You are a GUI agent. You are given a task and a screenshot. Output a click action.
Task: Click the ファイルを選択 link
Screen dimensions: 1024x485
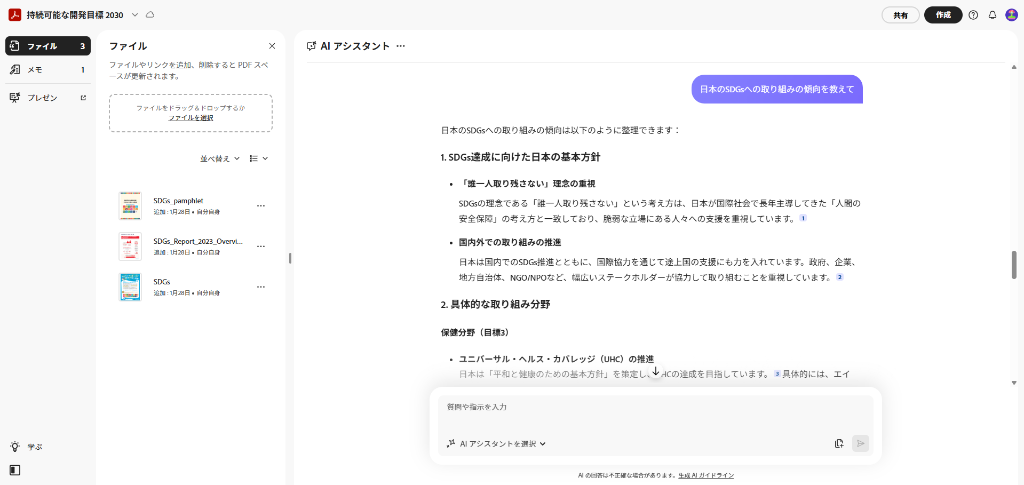191,118
